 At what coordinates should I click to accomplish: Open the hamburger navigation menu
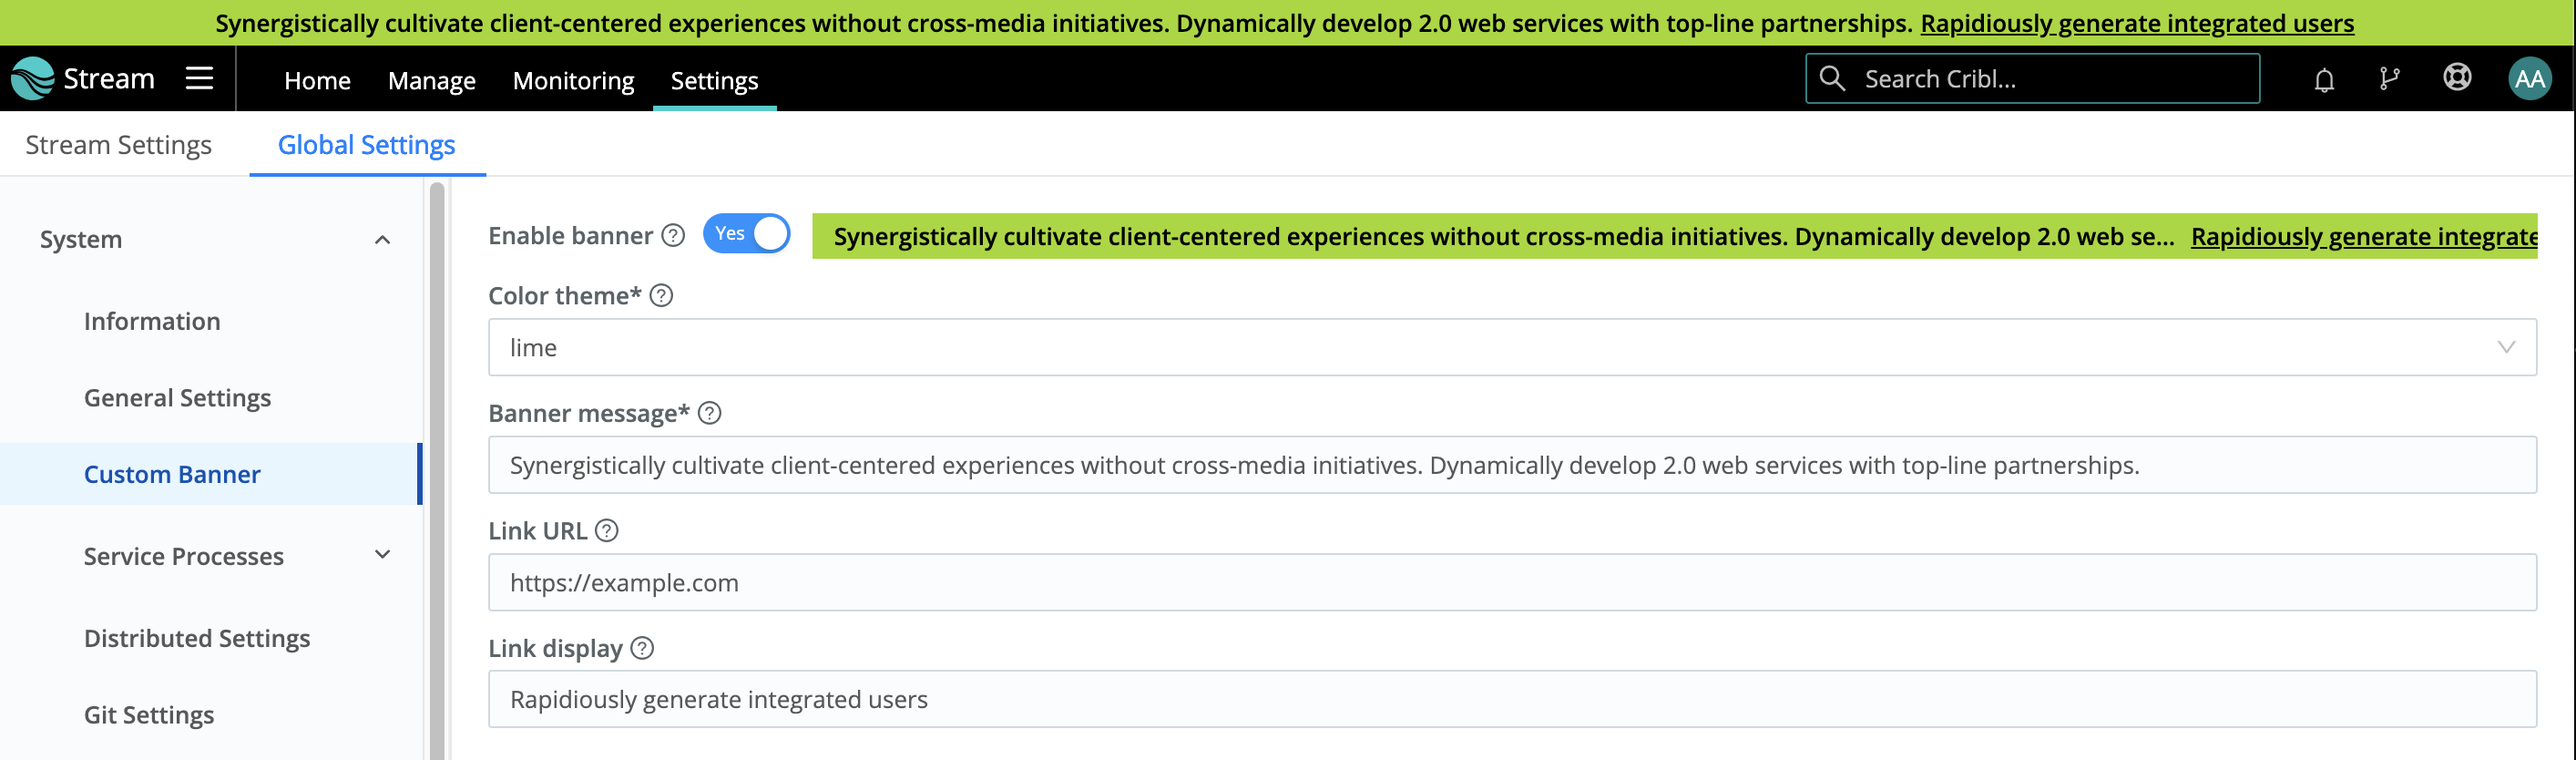(199, 78)
